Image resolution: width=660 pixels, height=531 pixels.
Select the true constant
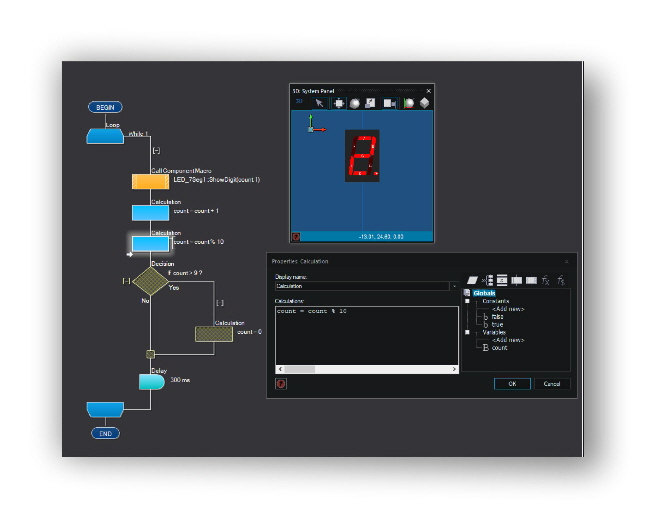[498, 324]
